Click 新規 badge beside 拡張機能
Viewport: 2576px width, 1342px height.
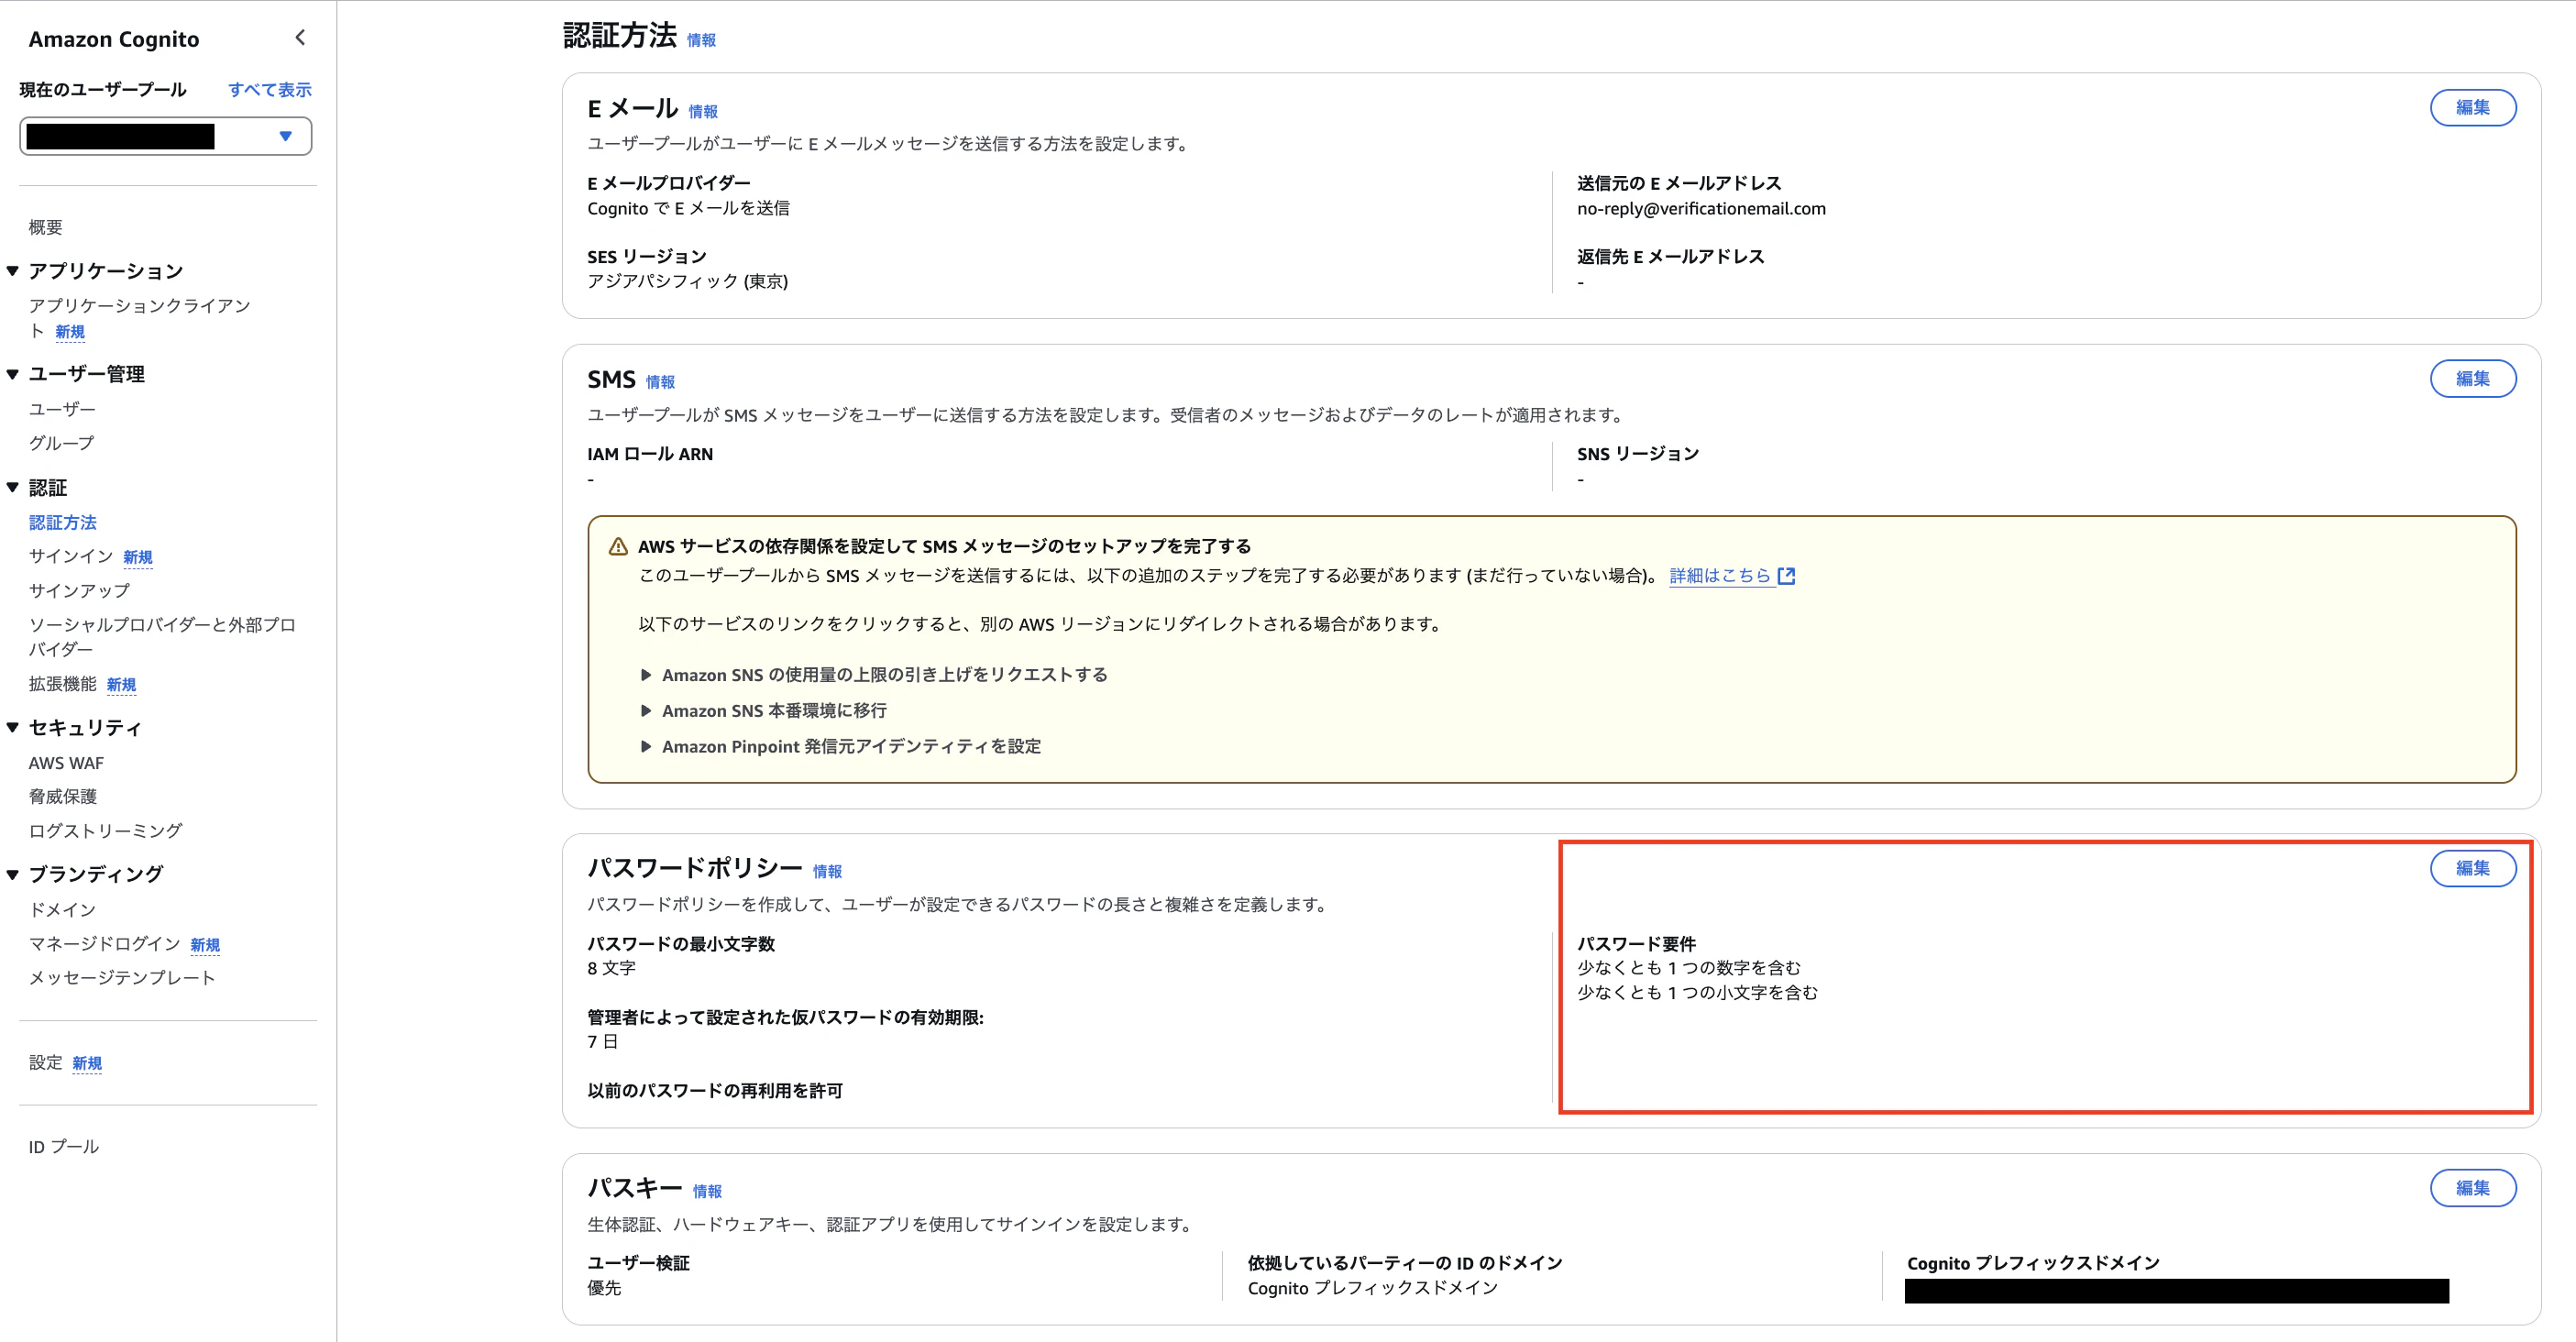(122, 685)
